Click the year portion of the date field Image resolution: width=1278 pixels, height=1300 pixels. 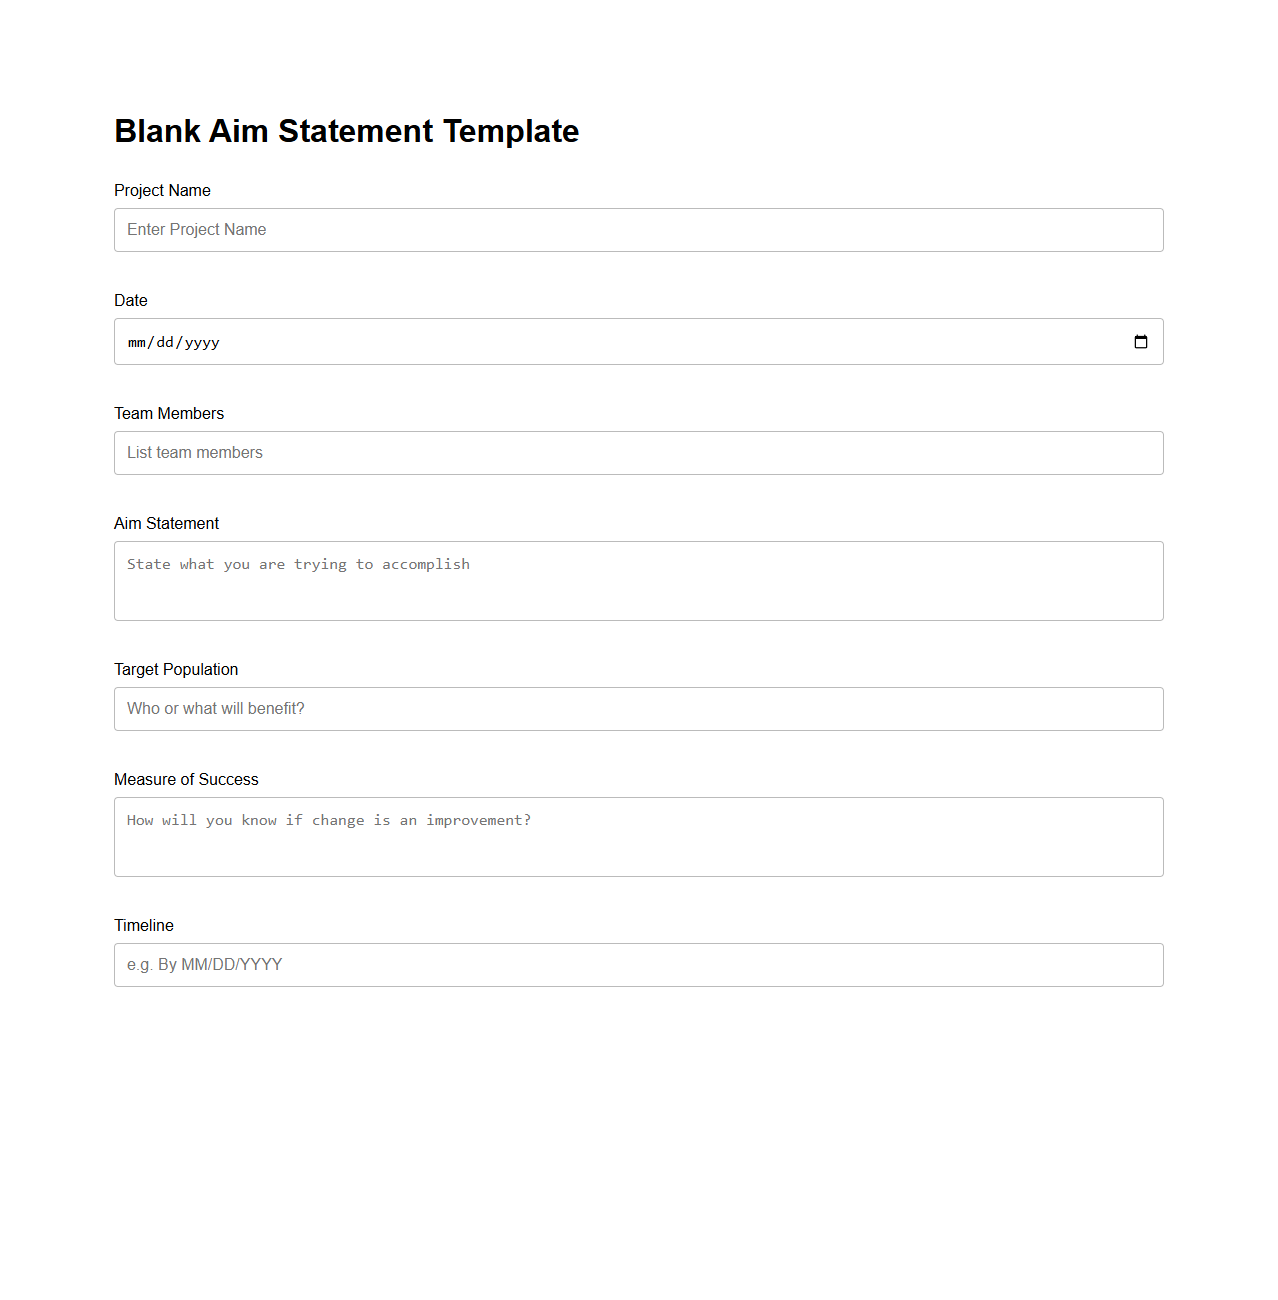point(201,341)
